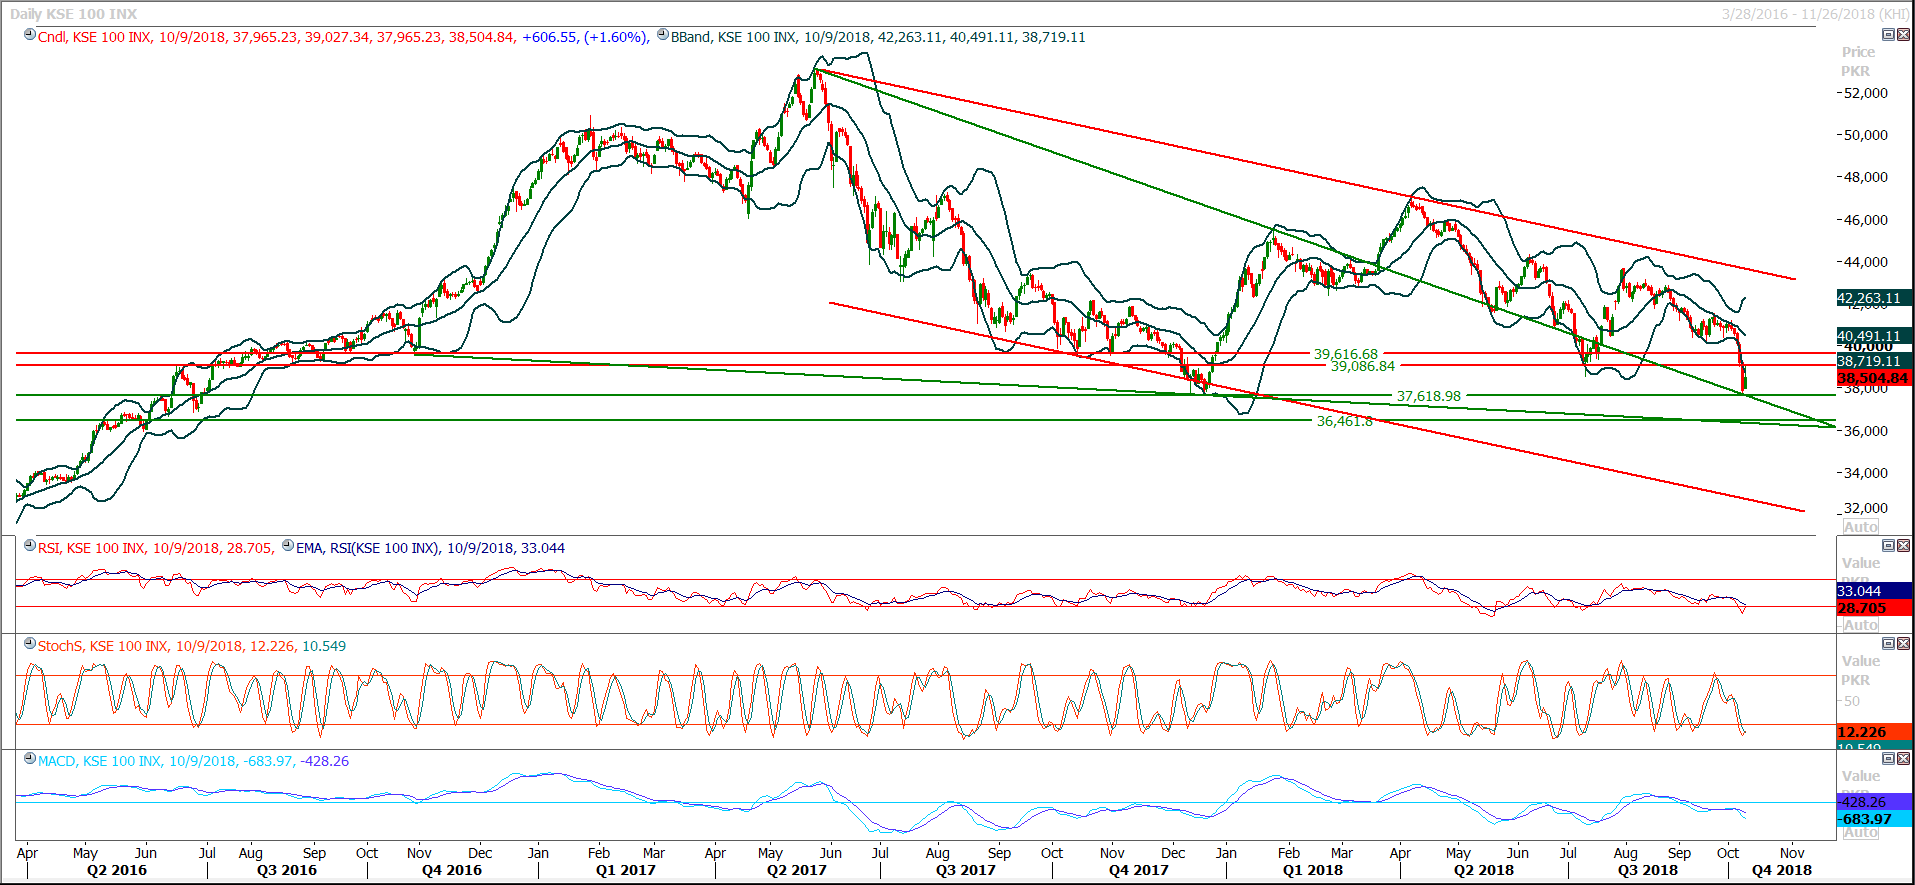Close the price chart pane

(x=1903, y=34)
